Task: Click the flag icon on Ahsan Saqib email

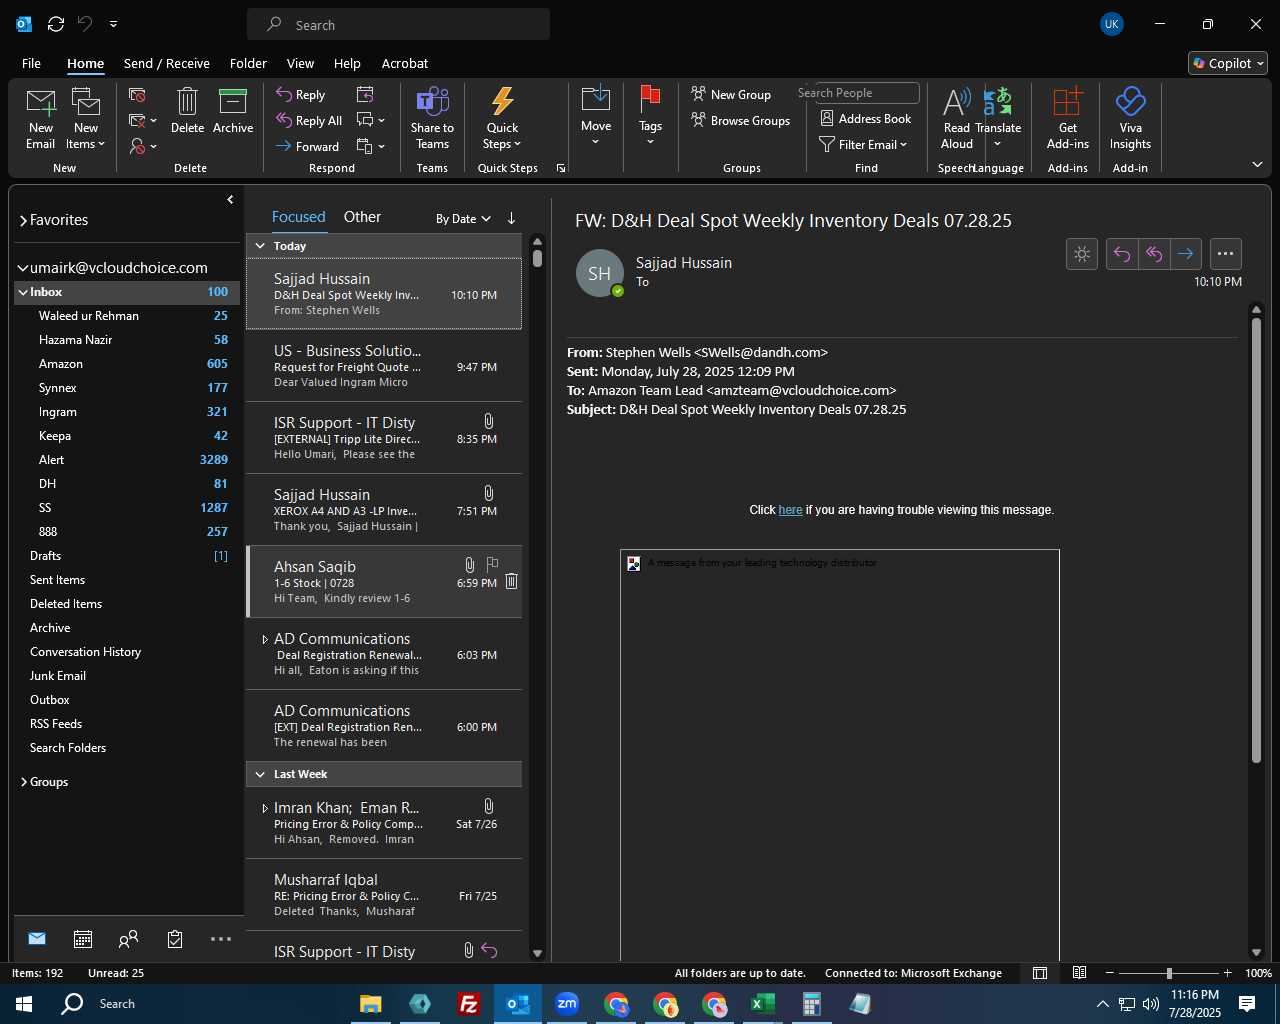Action: coord(492,565)
